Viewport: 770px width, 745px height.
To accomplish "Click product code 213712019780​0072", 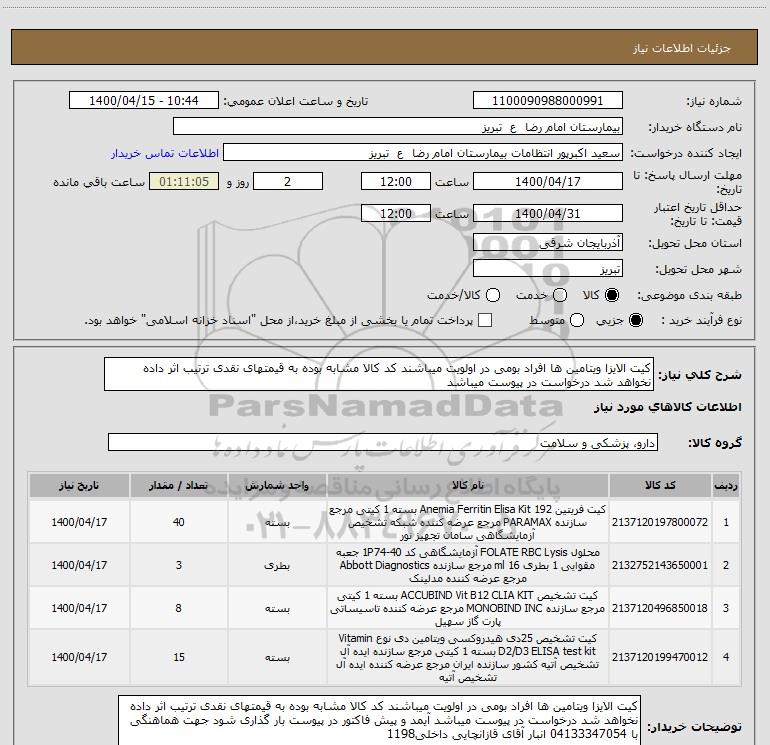I will pyautogui.click(x=660, y=522).
